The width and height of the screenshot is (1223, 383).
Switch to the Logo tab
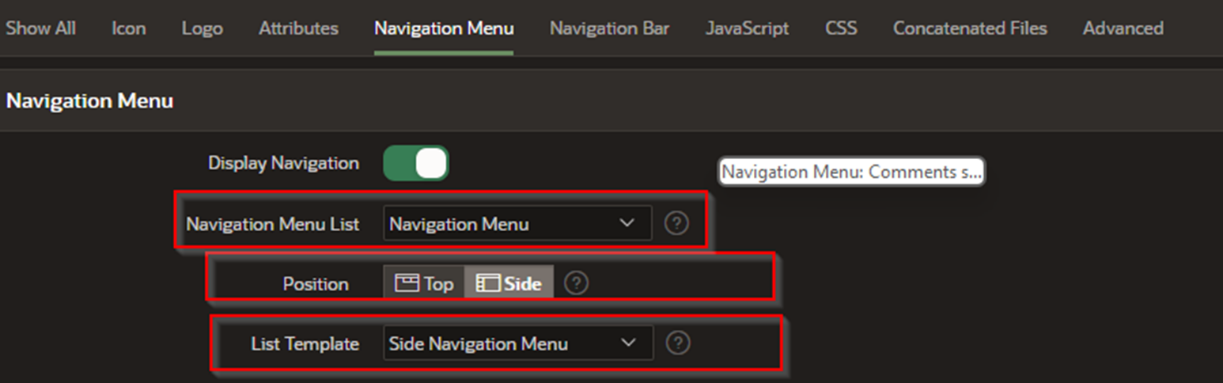coord(202,28)
